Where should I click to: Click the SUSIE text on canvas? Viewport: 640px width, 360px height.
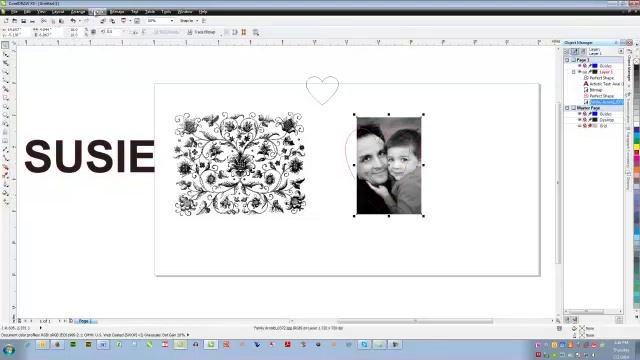coord(89,156)
